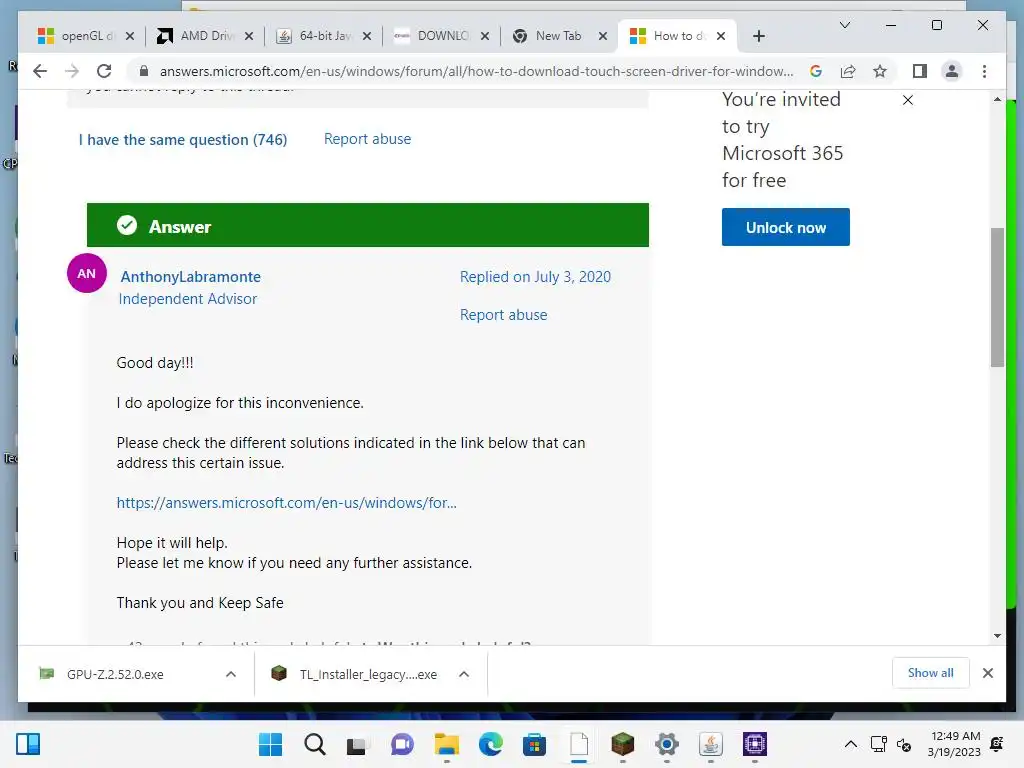The image size is (1024, 768).
Task: Open the Chat app on taskbar
Action: tap(402, 744)
